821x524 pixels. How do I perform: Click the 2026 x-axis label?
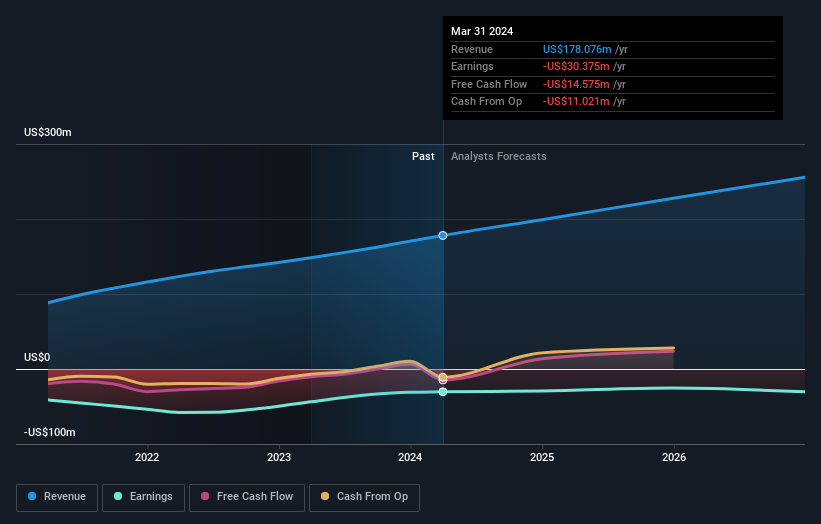coord(674,457)
